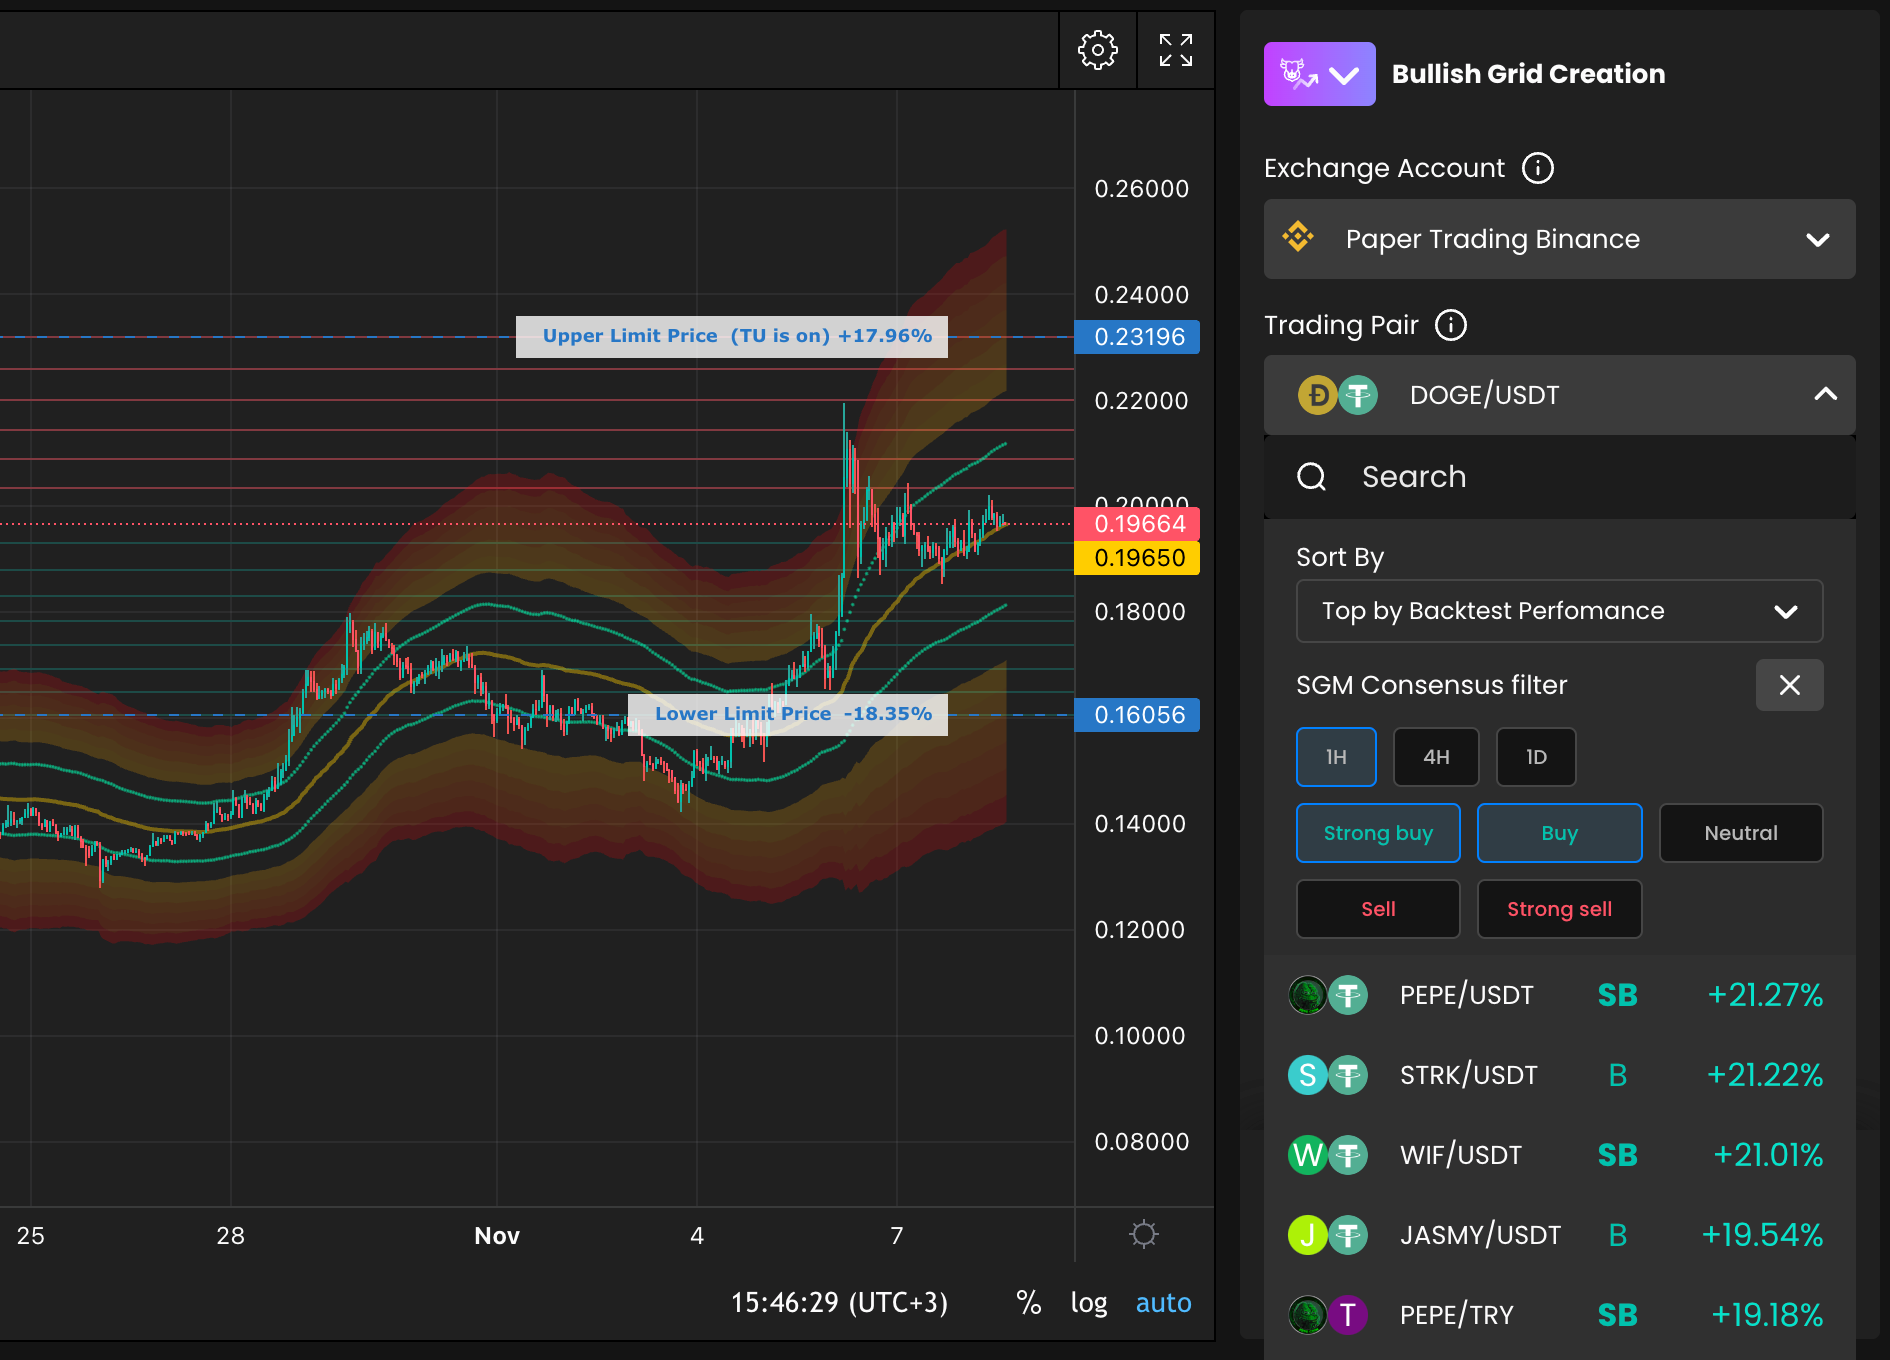This screenshot has width=1890, height=1360.
Task: Click the Lower Limit Price label
Action: pos(788,714)
